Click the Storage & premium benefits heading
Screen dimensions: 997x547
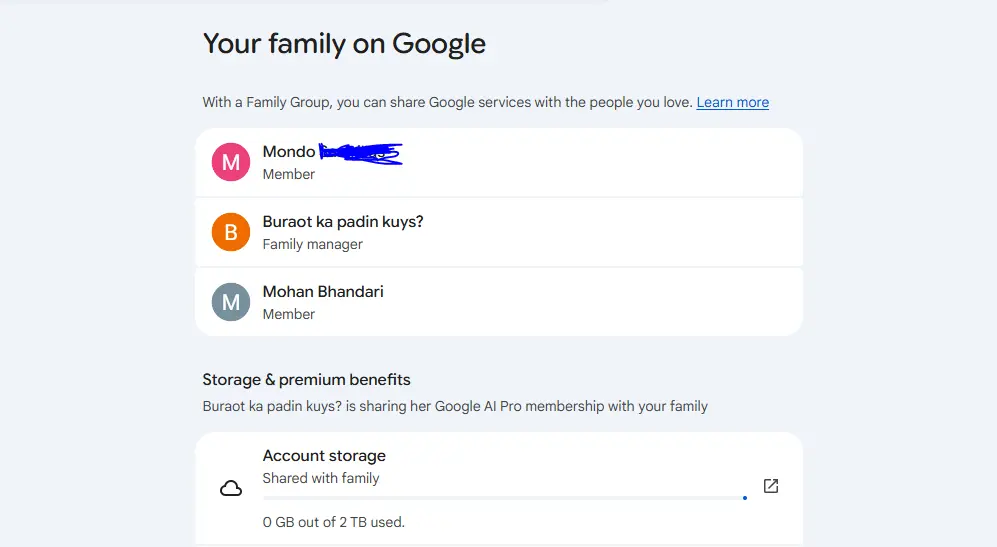[306, 380]
